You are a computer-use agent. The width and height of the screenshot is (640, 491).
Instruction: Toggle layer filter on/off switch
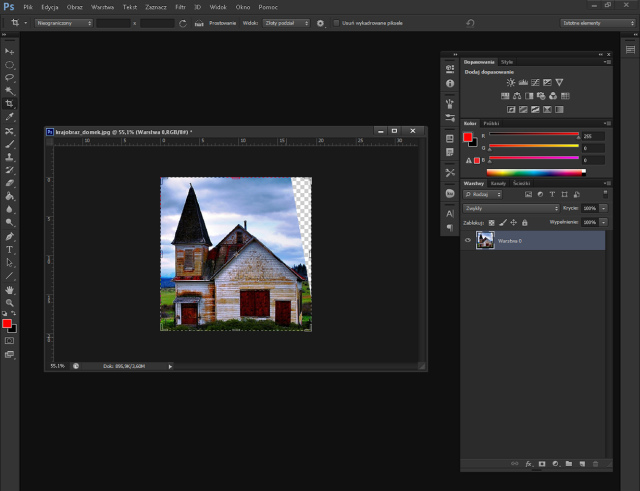click(x=605, y=194)
